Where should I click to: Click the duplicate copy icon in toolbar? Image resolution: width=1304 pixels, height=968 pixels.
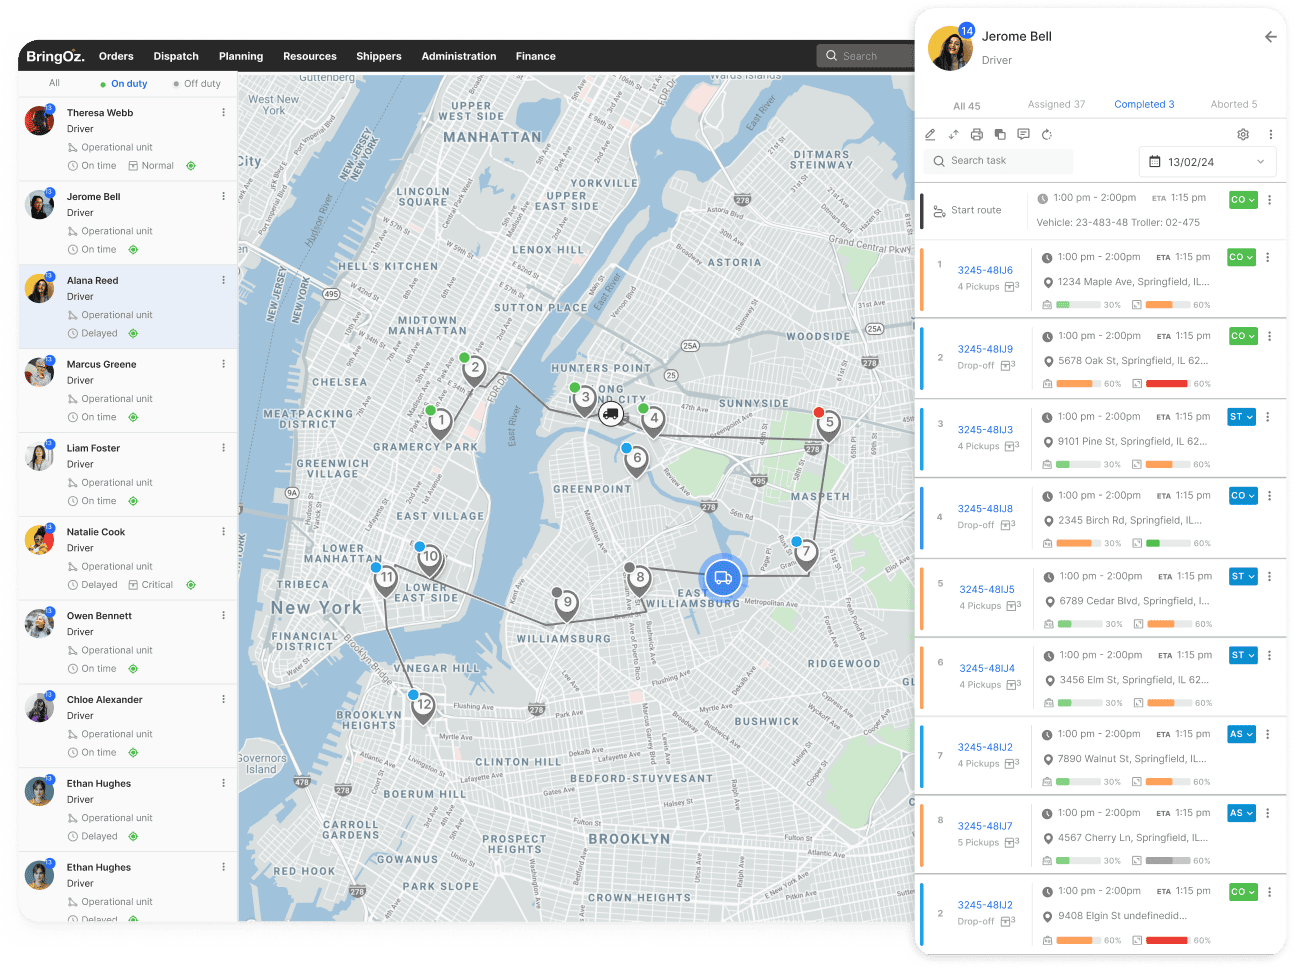pyautogui.click(x=1000, y=134)
